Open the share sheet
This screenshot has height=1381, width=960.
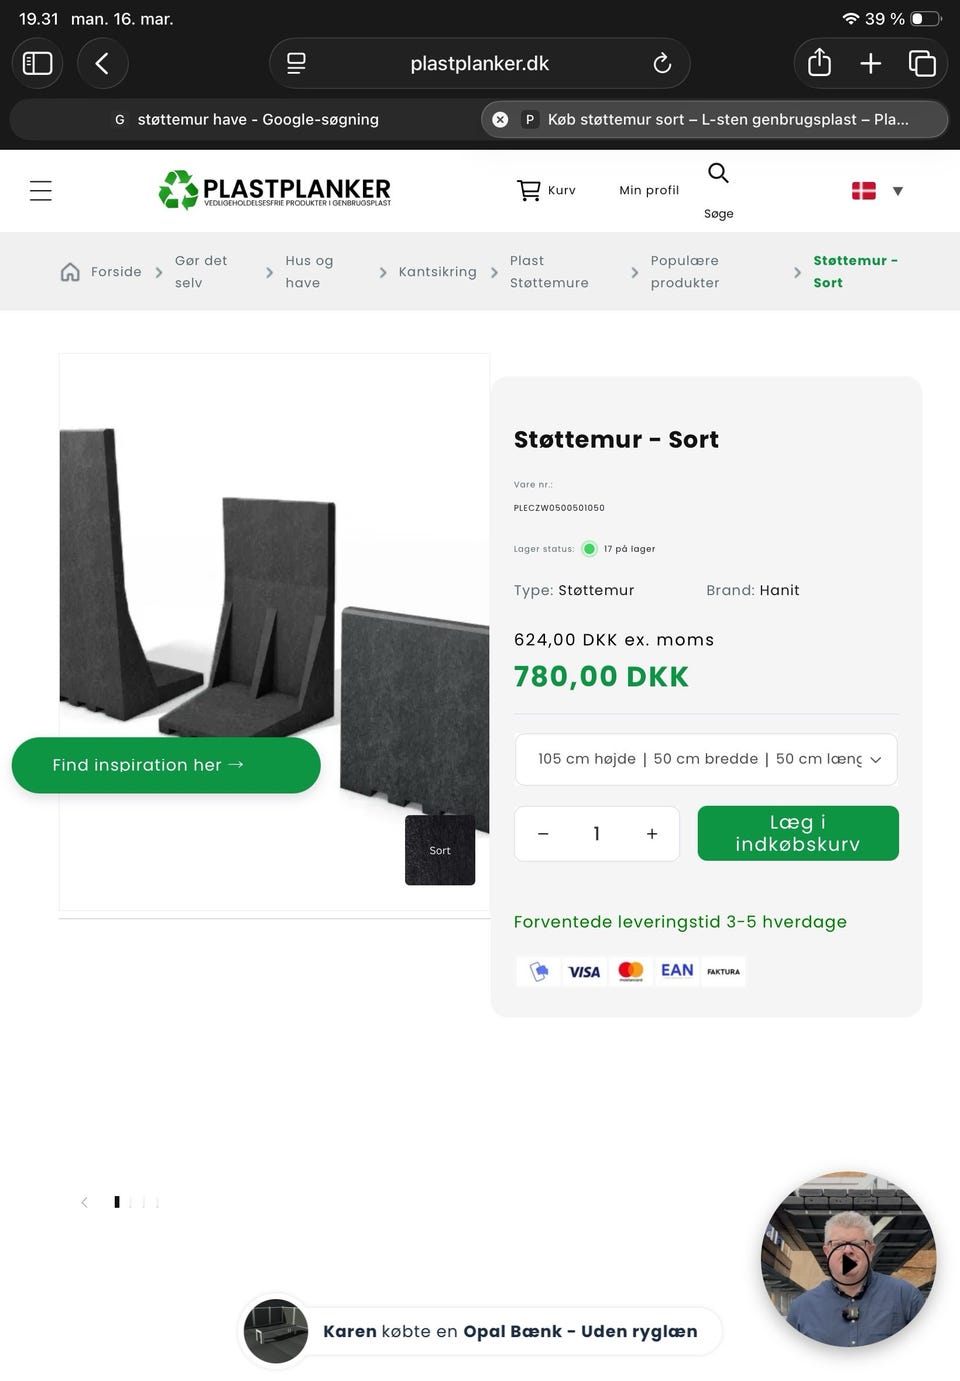click(x=819, y=63)
